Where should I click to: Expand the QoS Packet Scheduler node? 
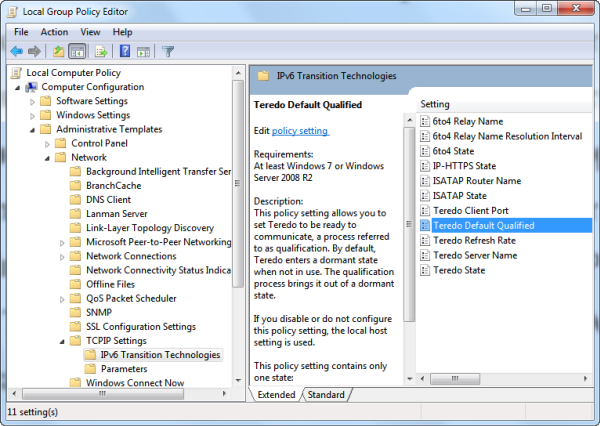62,299
